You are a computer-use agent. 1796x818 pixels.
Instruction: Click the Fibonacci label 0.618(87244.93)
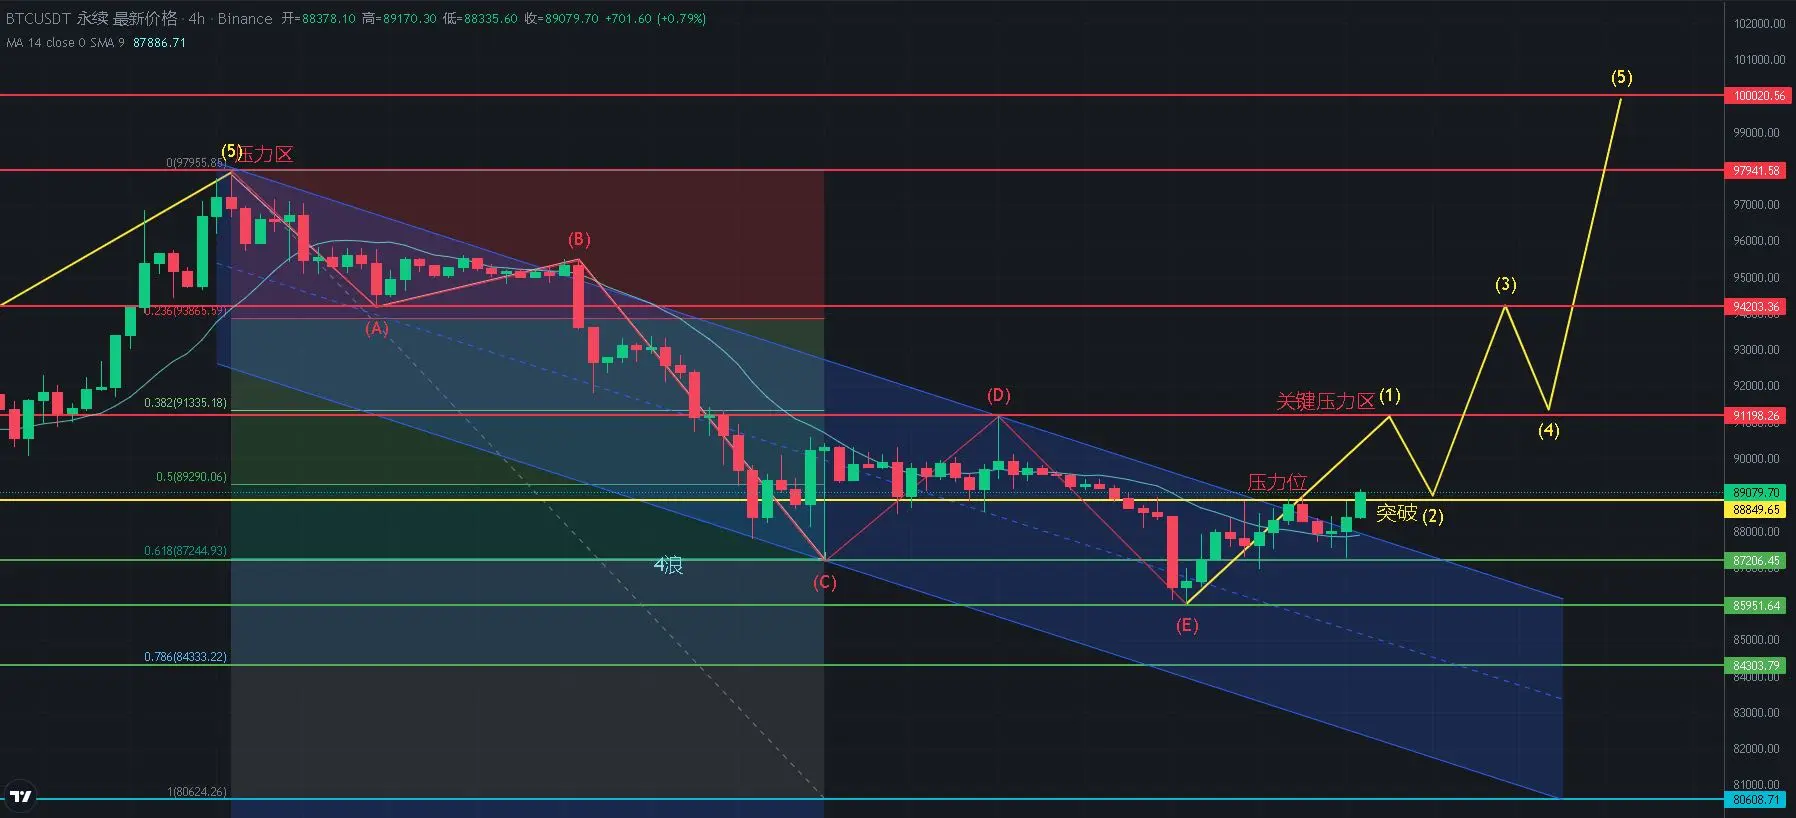click(185, 551)
